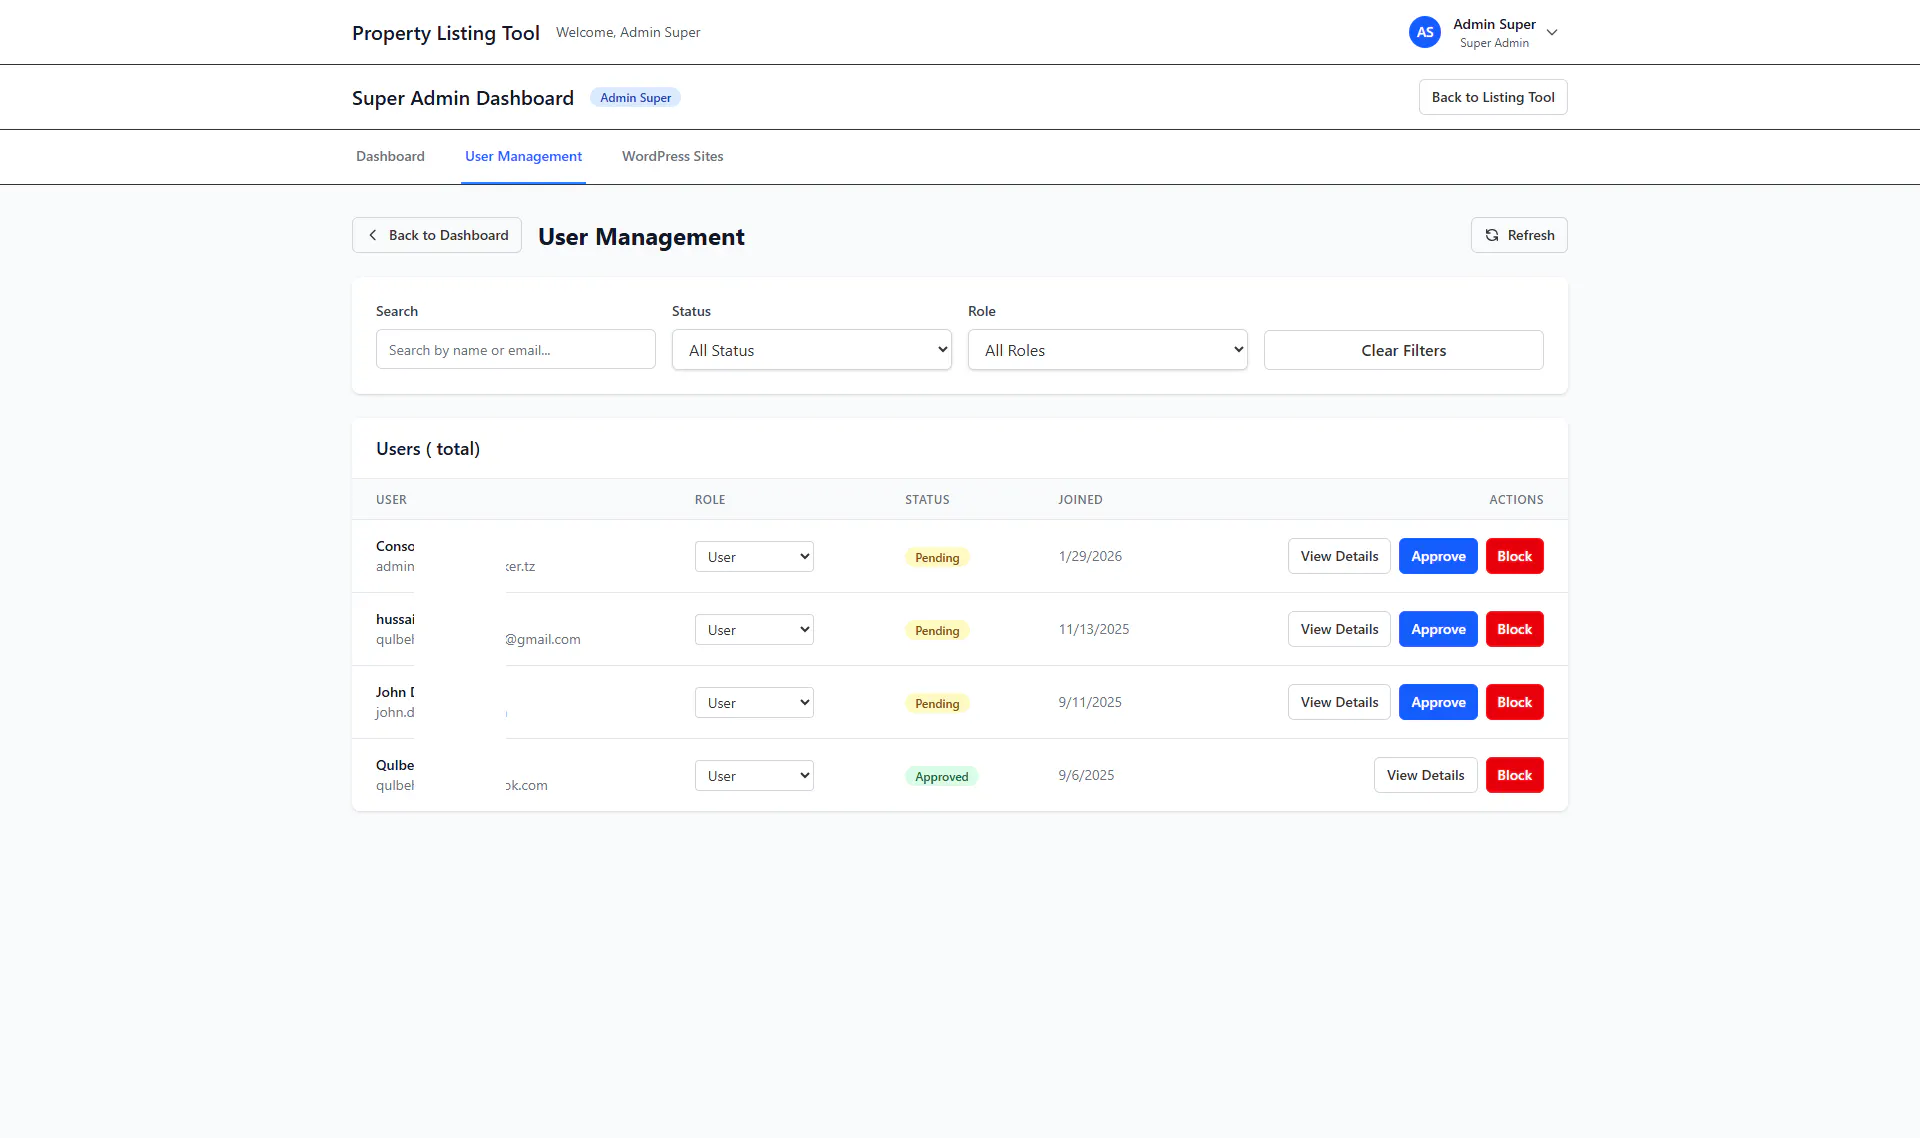Open the All Status dropdown
The height and width of the screenshot is (1138, 1920).
click(x=812, y=350)
